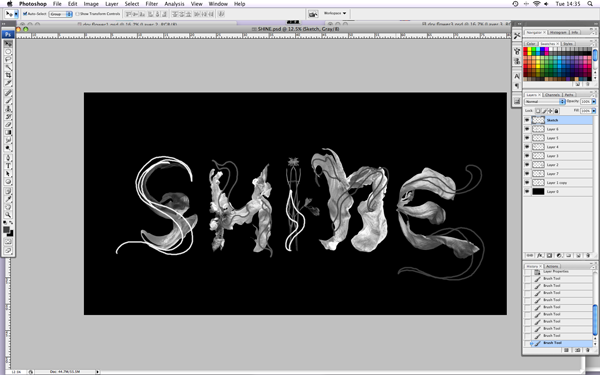Hide the Sketch layer
This screenshot has width=600, height=375.
click(527, 120)
